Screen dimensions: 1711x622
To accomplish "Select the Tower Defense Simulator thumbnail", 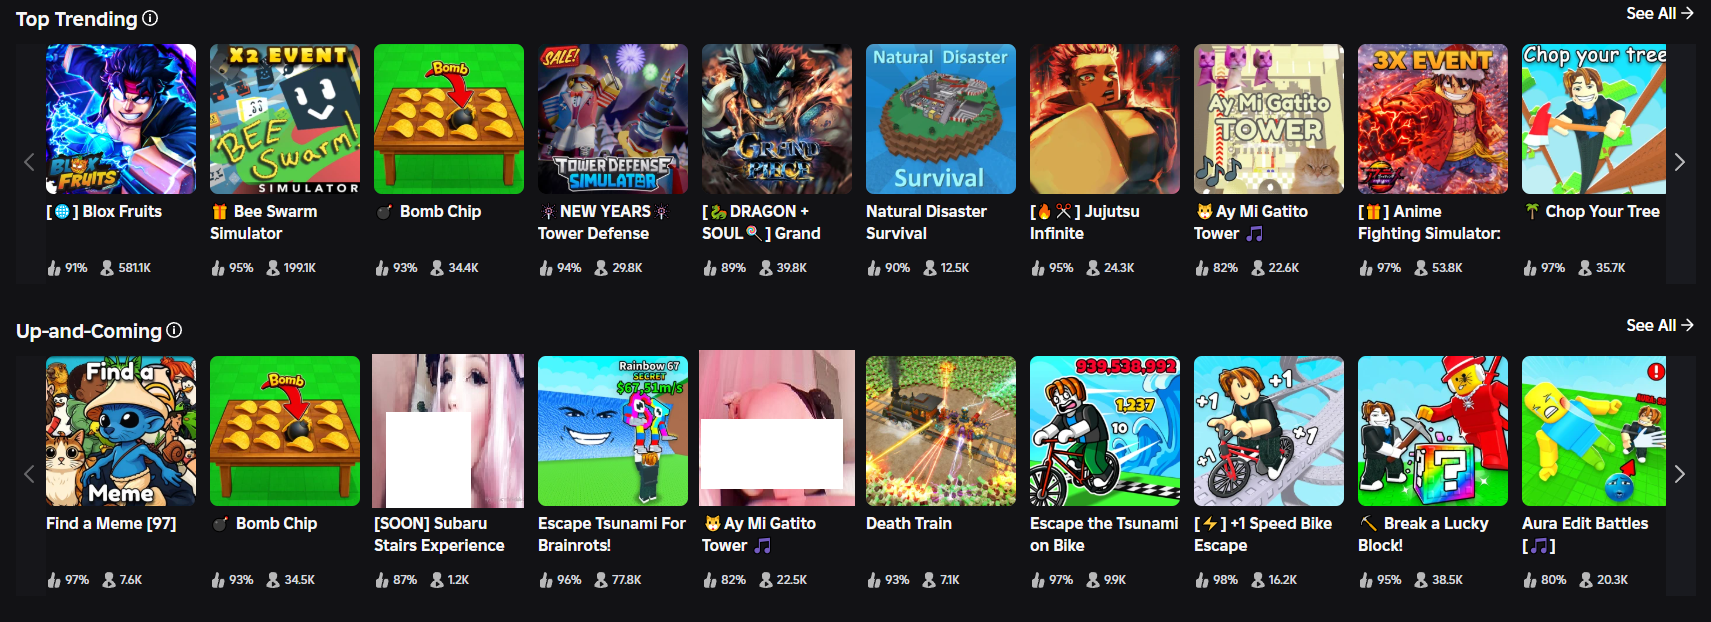I will pos(613,119).
